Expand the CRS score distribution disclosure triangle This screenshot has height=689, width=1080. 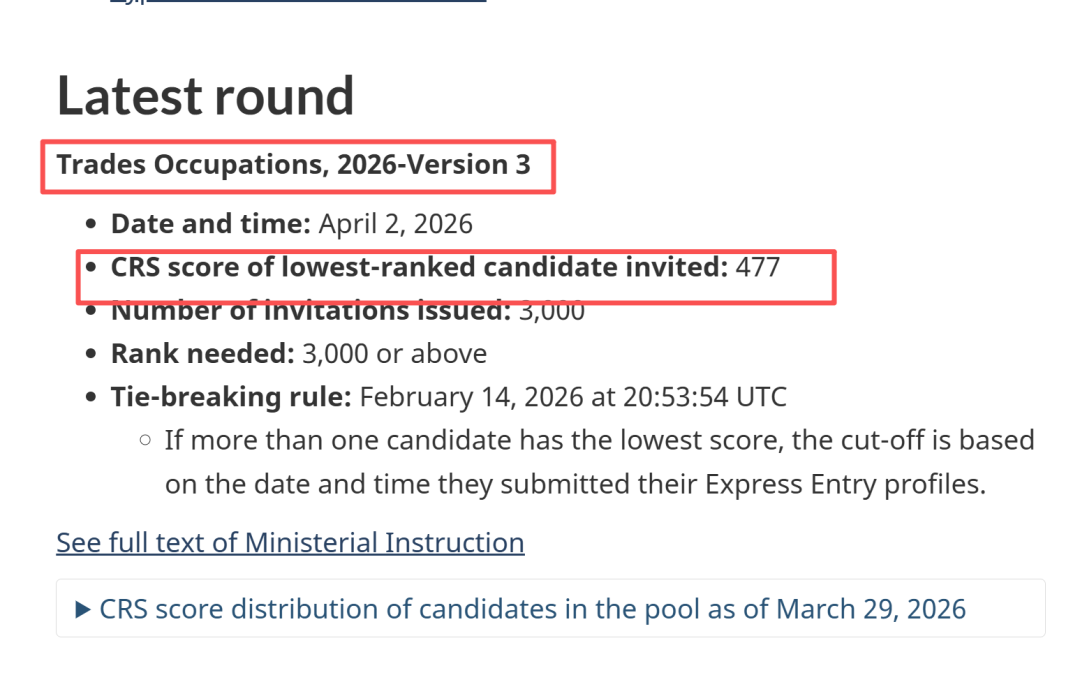[83, 609]
